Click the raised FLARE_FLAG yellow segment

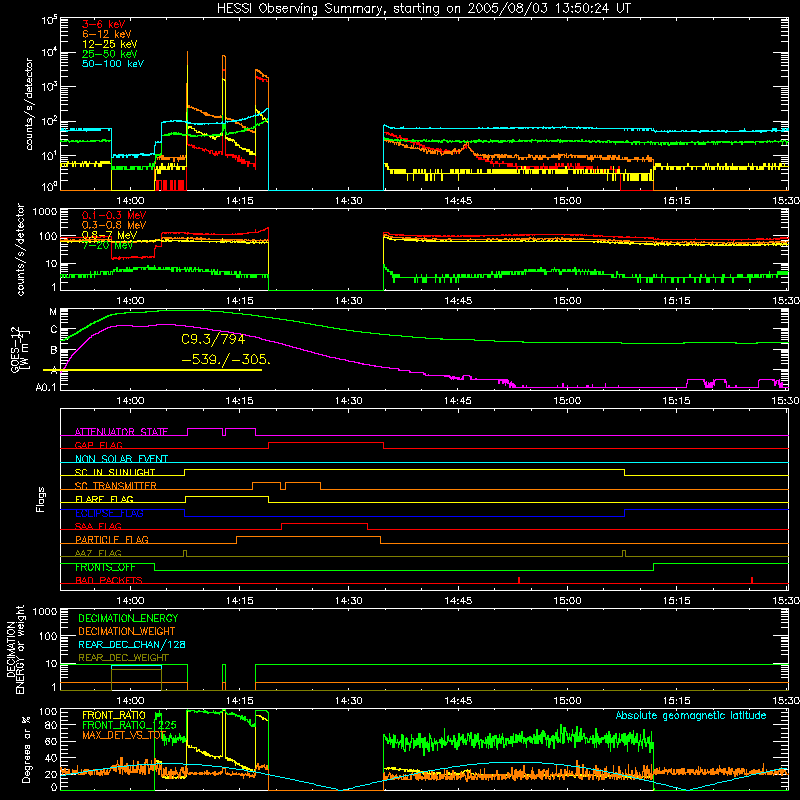[227, 496]
